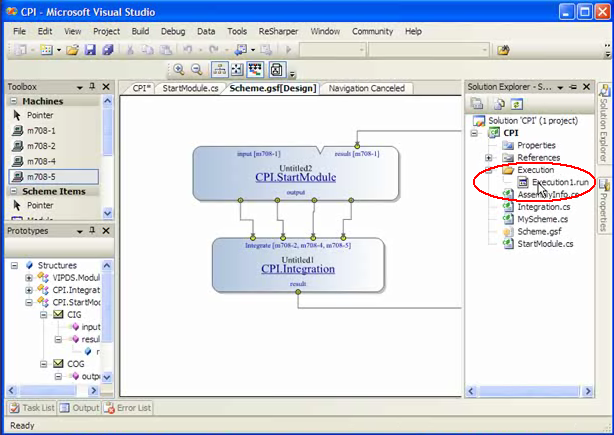Zoom in on the scheme diagram
The height and width of the screenshot is (435, 614).
coord(179,70)
